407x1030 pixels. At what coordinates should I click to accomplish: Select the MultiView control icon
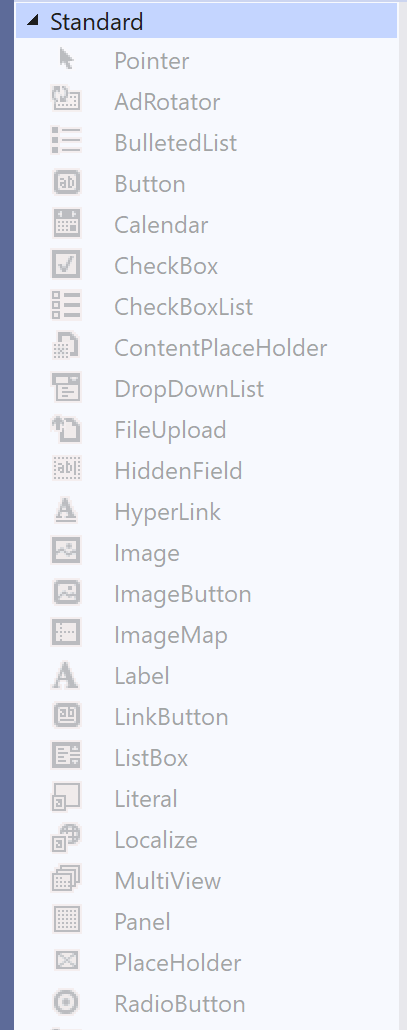tap(66, 879)
